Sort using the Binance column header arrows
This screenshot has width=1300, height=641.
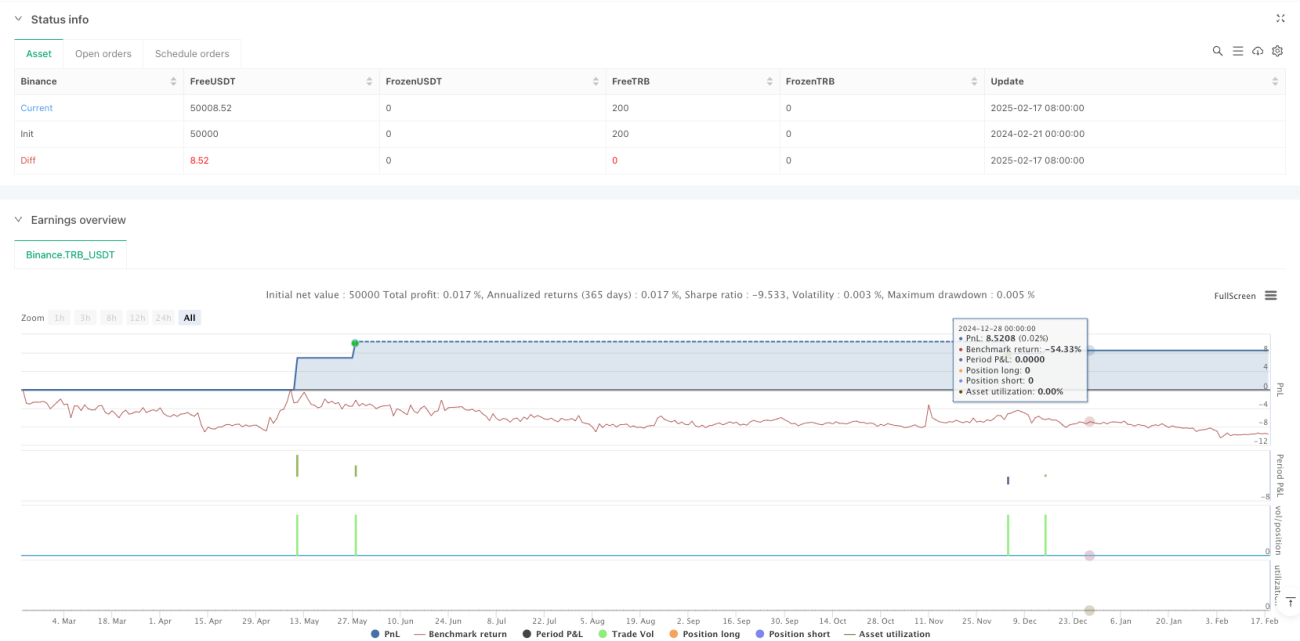[x=173, y=81]
